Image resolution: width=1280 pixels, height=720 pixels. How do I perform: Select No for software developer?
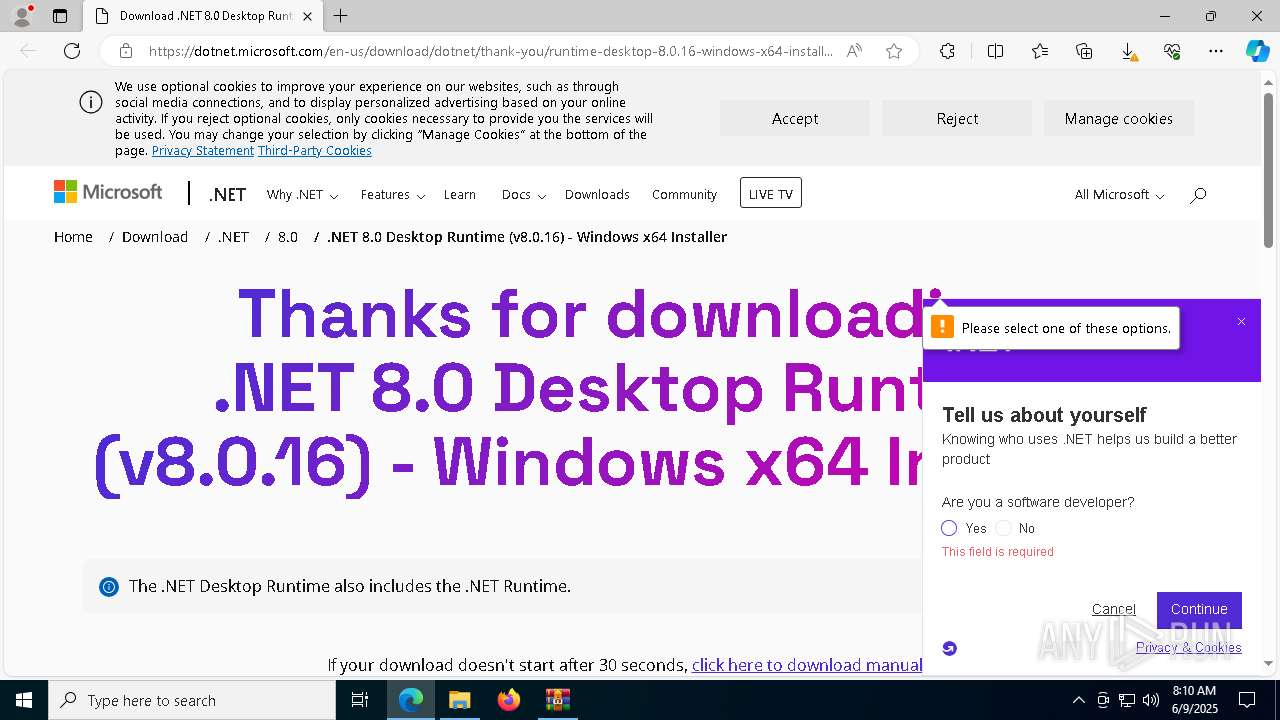(1003, 528)
